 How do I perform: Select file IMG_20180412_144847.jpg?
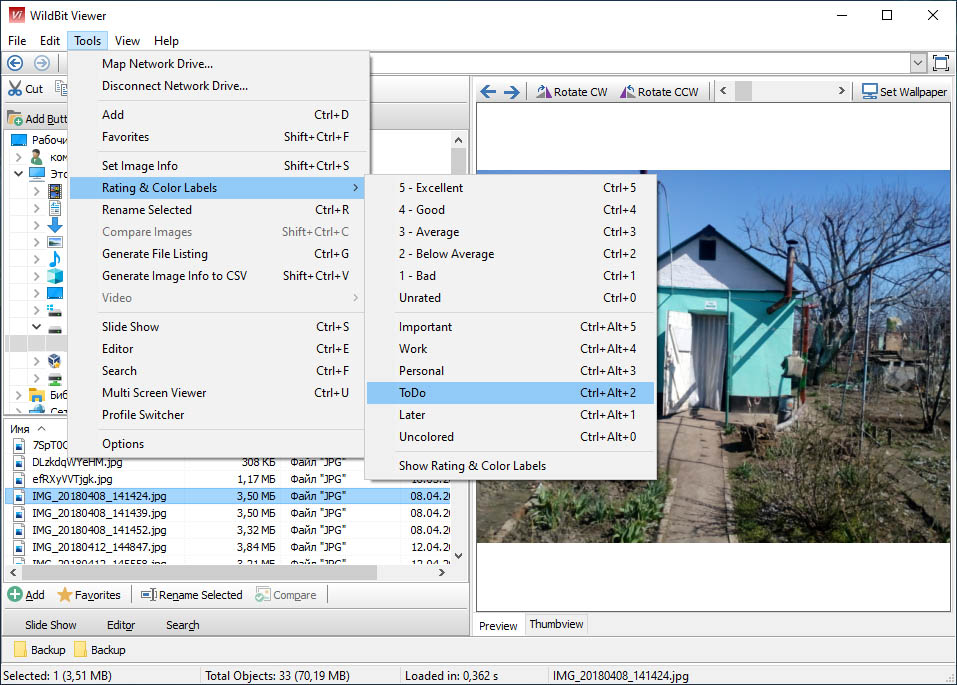[x=99, y=547]
